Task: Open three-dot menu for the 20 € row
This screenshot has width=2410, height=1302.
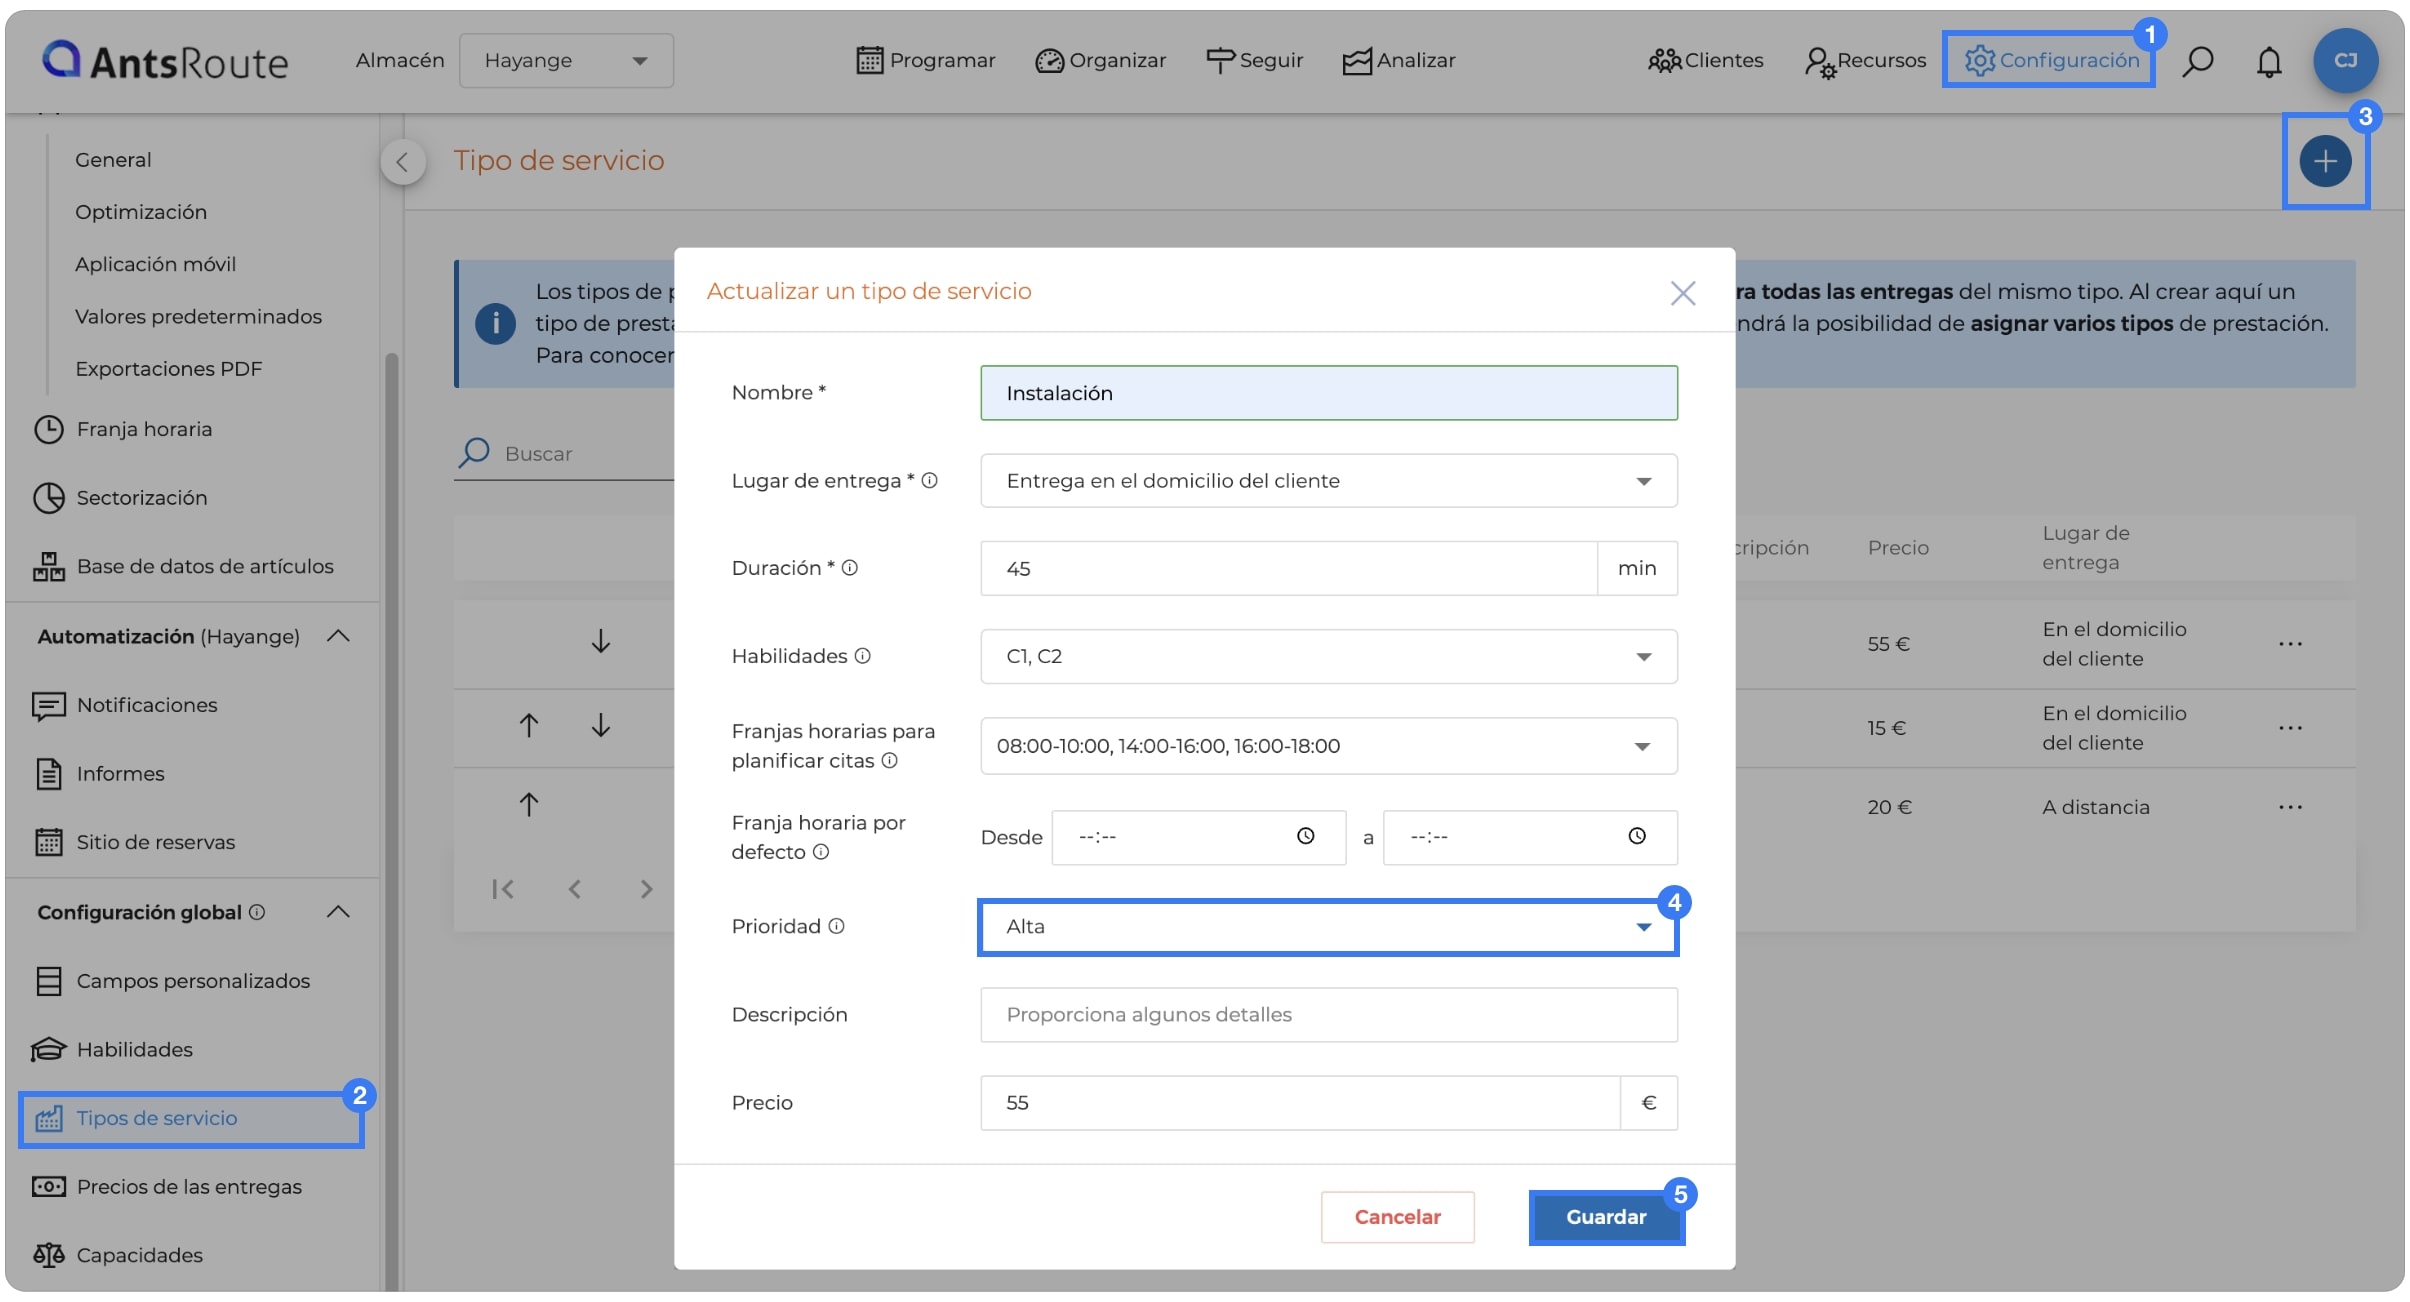Action: [x=2290, y=807]
